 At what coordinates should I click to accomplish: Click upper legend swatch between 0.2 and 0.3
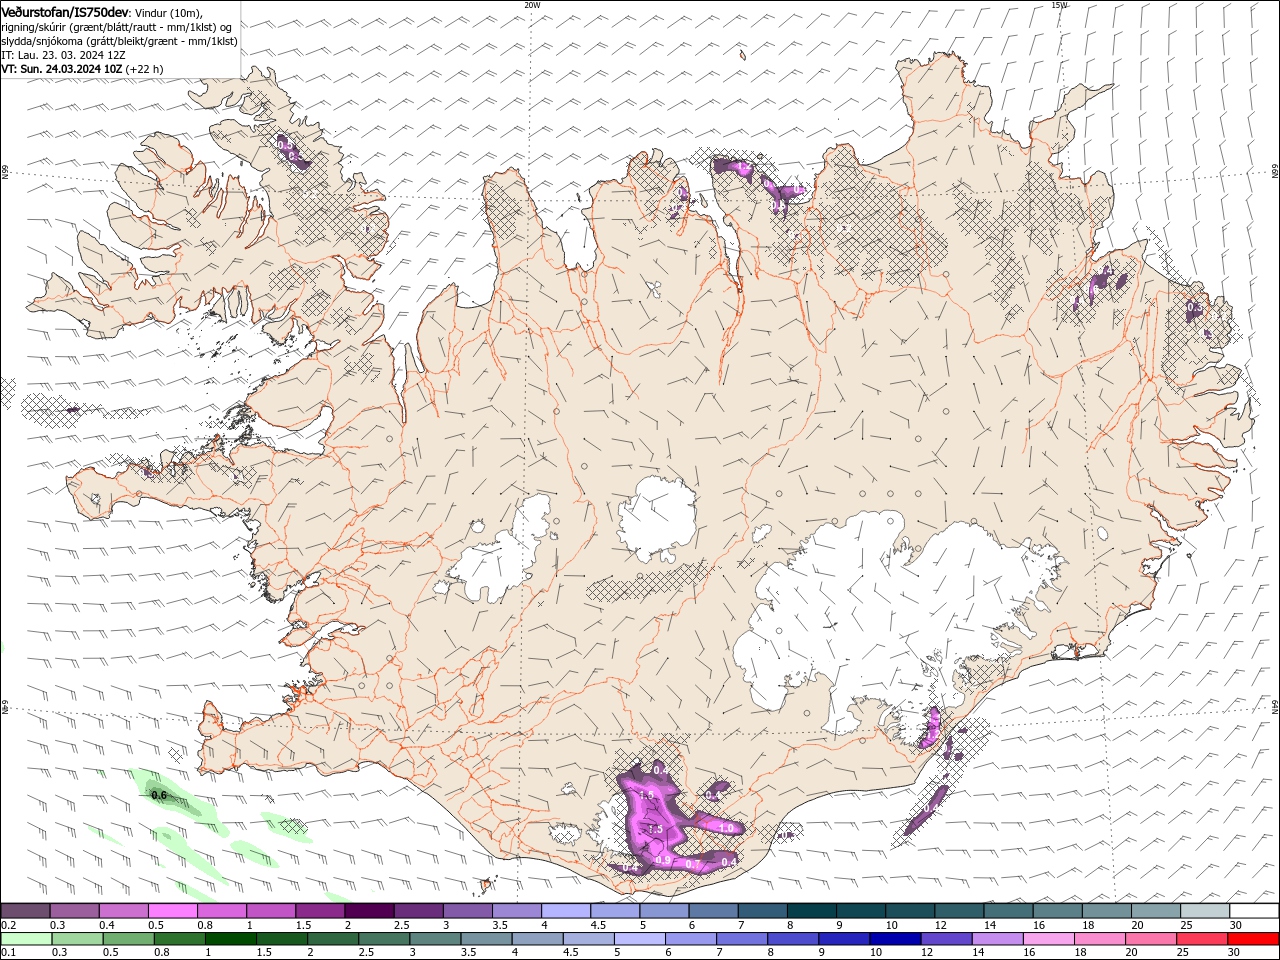pos(26,911)
